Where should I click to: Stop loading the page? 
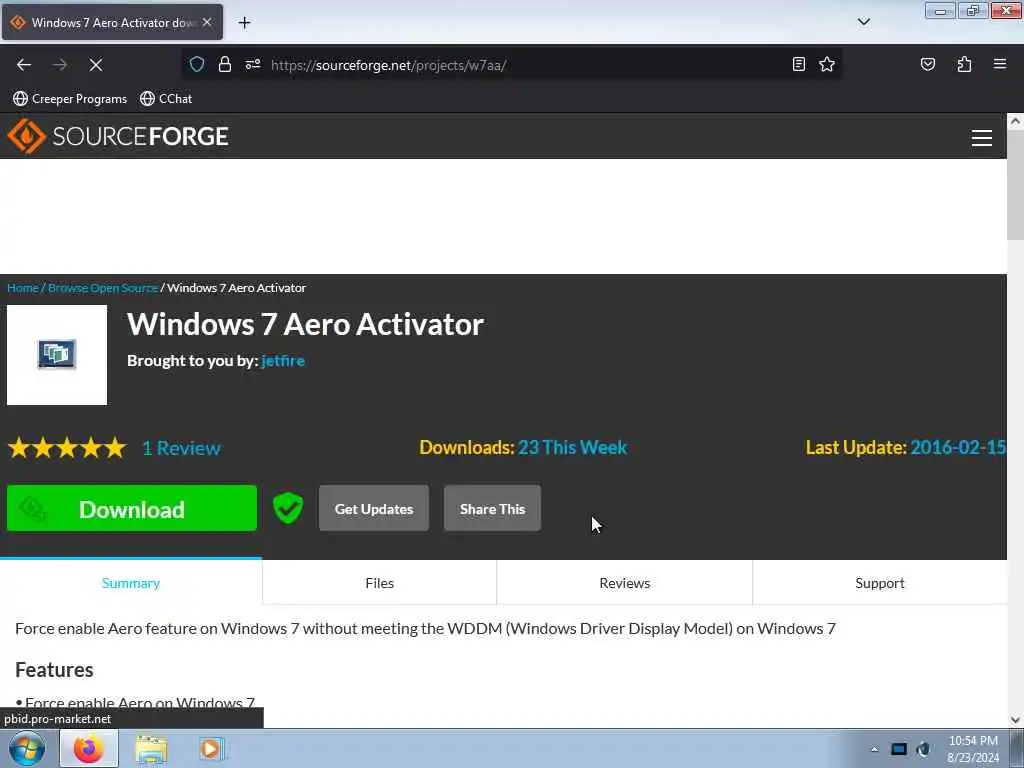point(95,65)
